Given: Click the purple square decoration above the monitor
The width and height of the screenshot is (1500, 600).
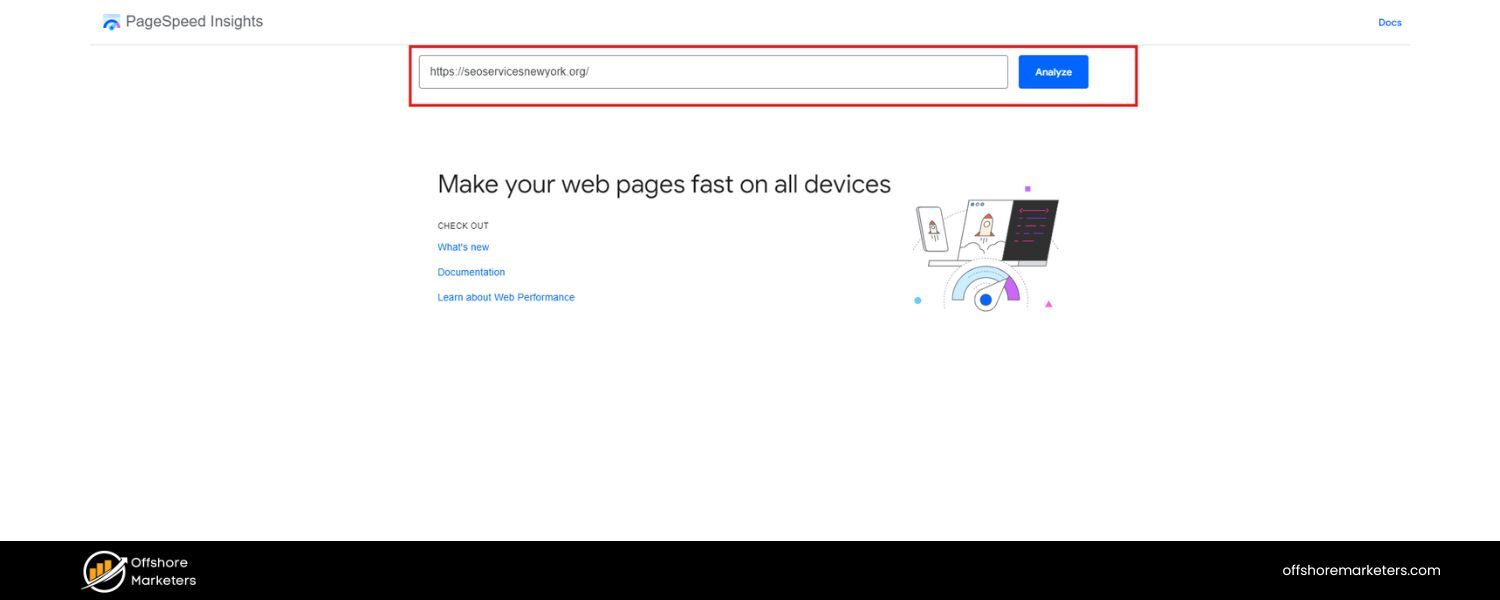Looking at the screenshot, I should tap(1028, 188).
